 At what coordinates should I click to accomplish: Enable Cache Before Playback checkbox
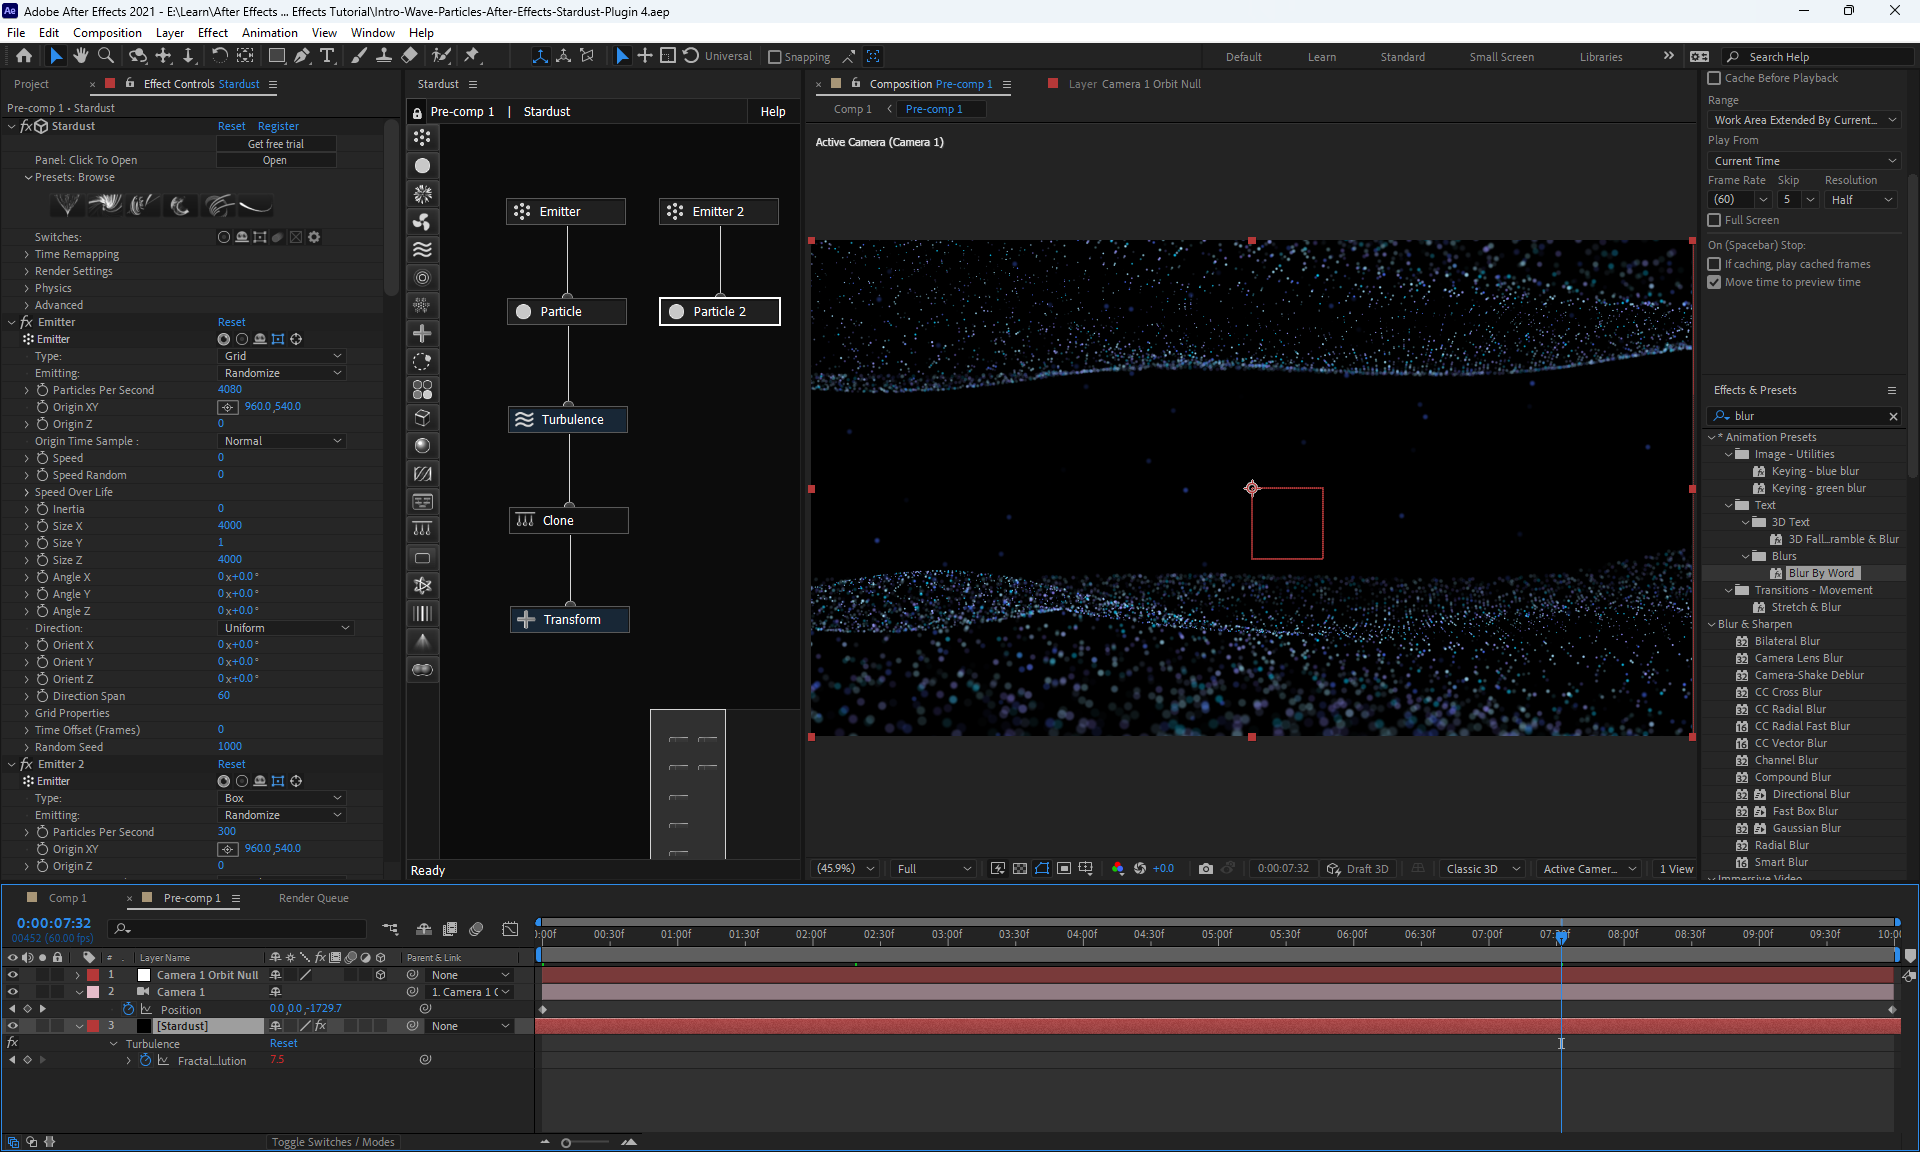(1714, 78)
